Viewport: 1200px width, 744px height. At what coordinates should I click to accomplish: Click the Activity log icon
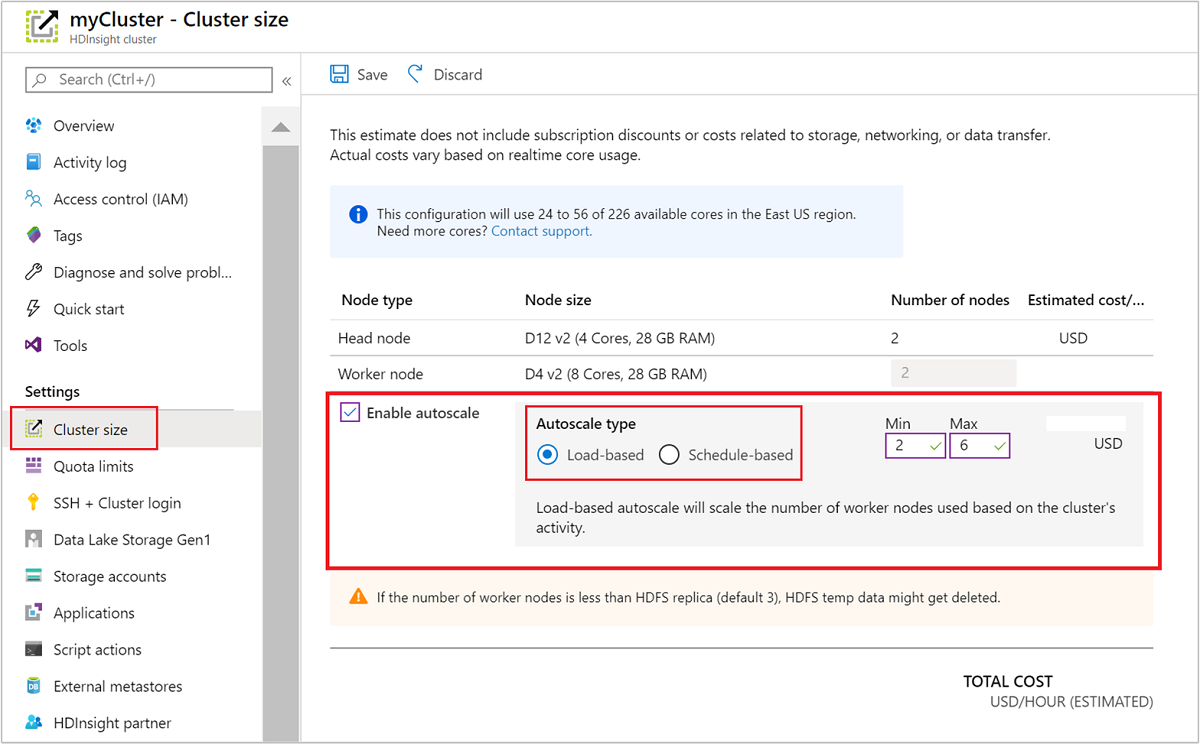coord(34,162)
